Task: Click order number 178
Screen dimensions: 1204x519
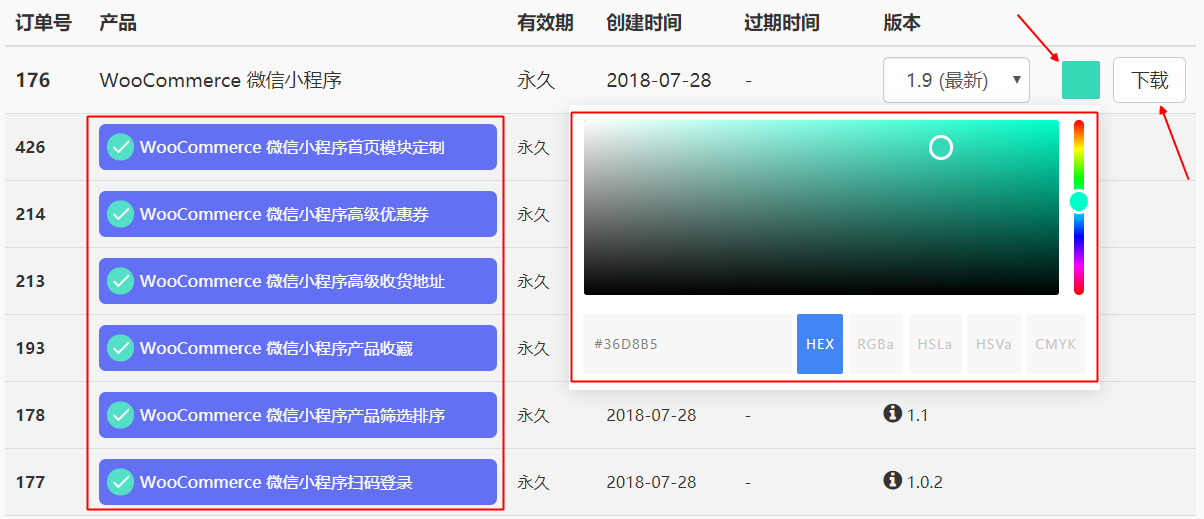Action: [30, 415]
